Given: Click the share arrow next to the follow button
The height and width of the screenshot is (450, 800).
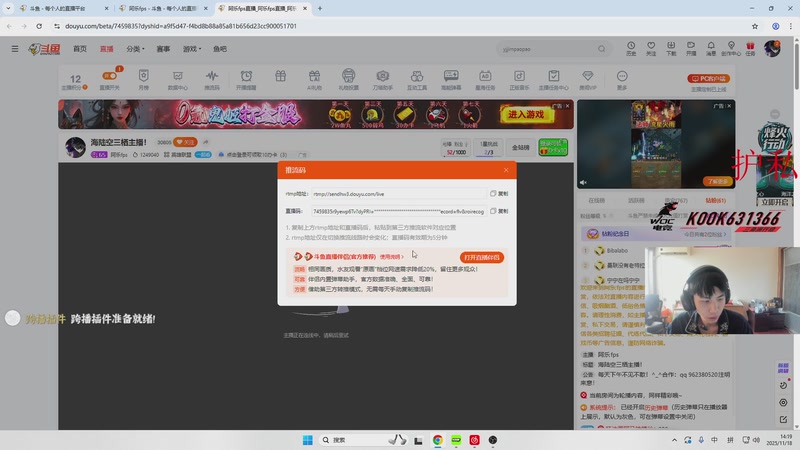Looking at the screenshot, I should 206,142.
